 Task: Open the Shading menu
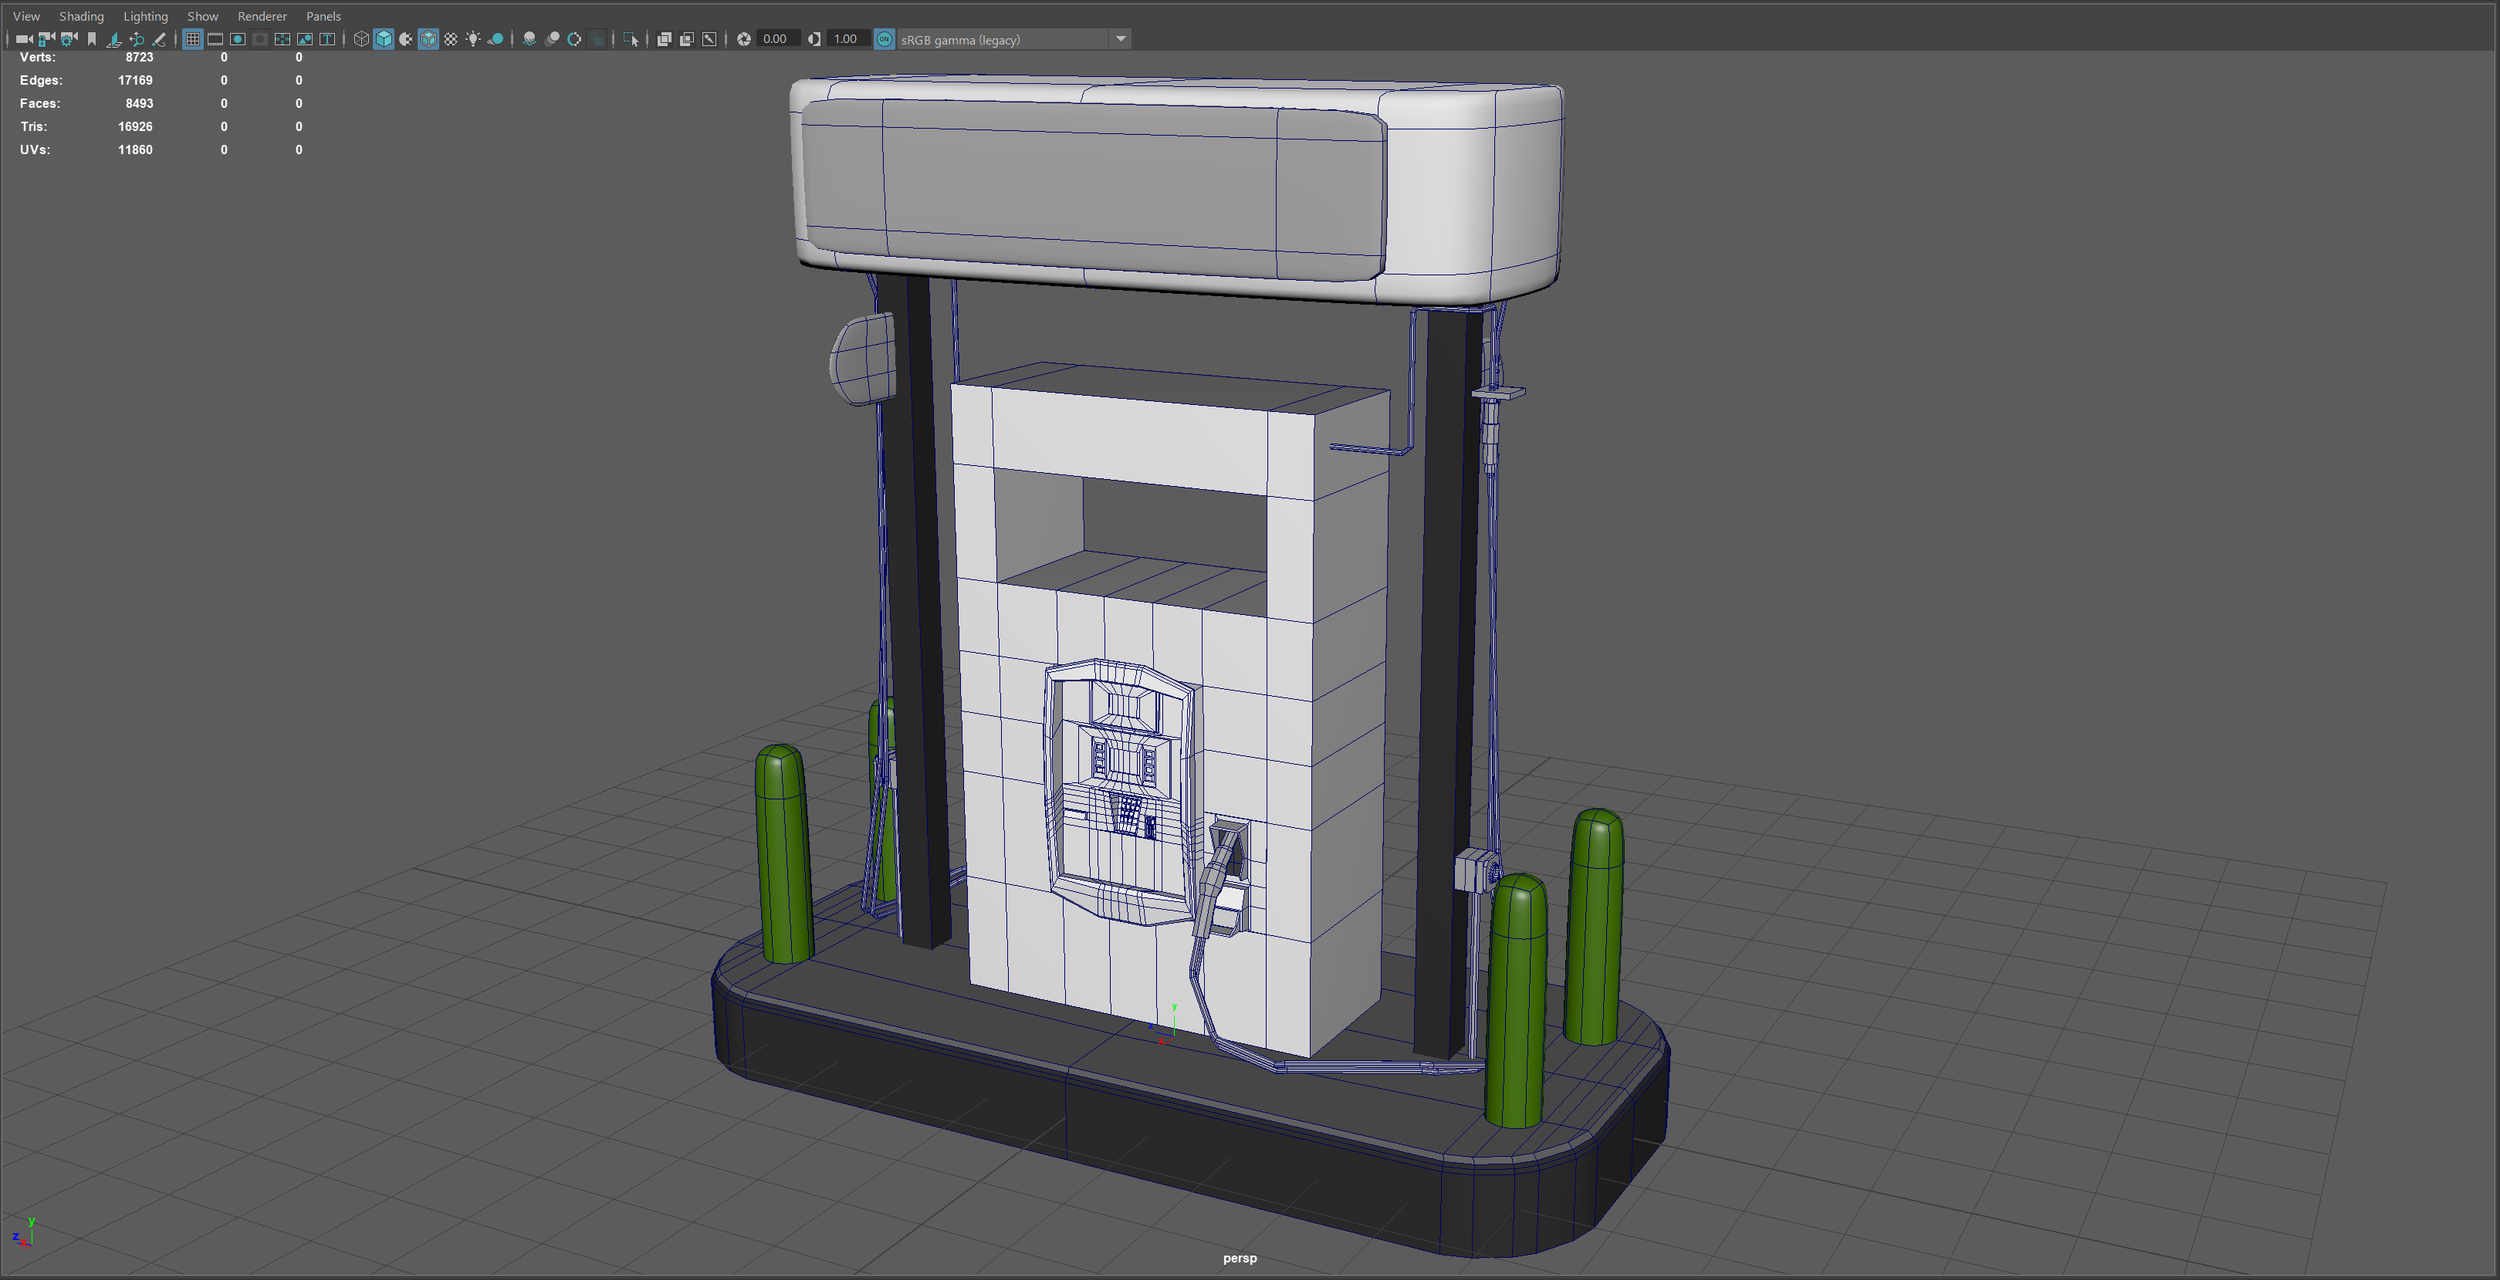(81, 16)
